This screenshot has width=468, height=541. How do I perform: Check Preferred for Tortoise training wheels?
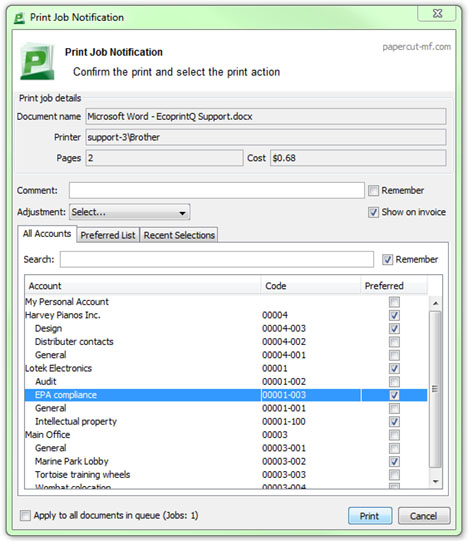(x=394, y=475)
